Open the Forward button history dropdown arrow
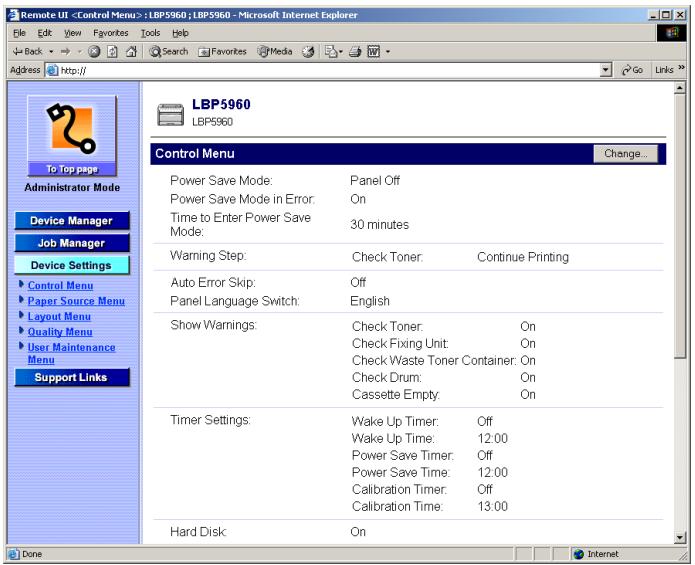695x565 pixels. [x=79, y=52]
